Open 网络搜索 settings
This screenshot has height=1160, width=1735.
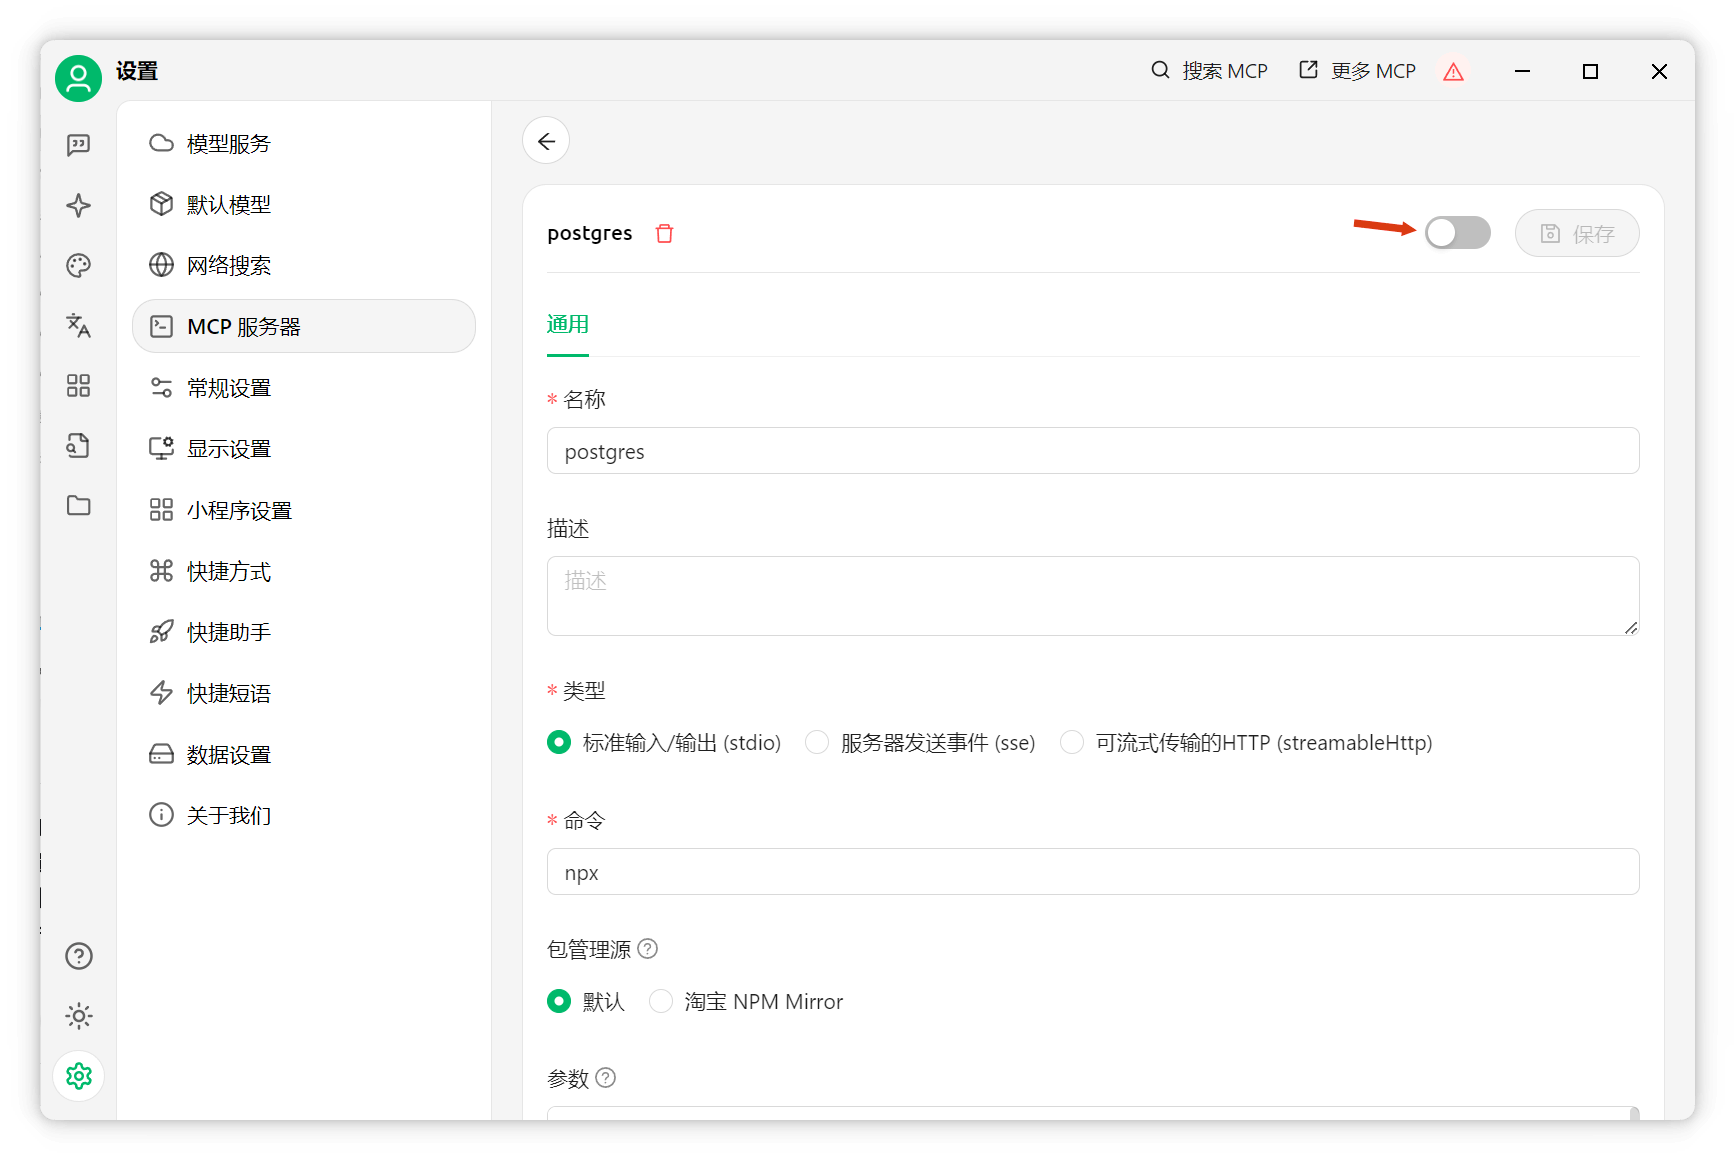point(304,265)
